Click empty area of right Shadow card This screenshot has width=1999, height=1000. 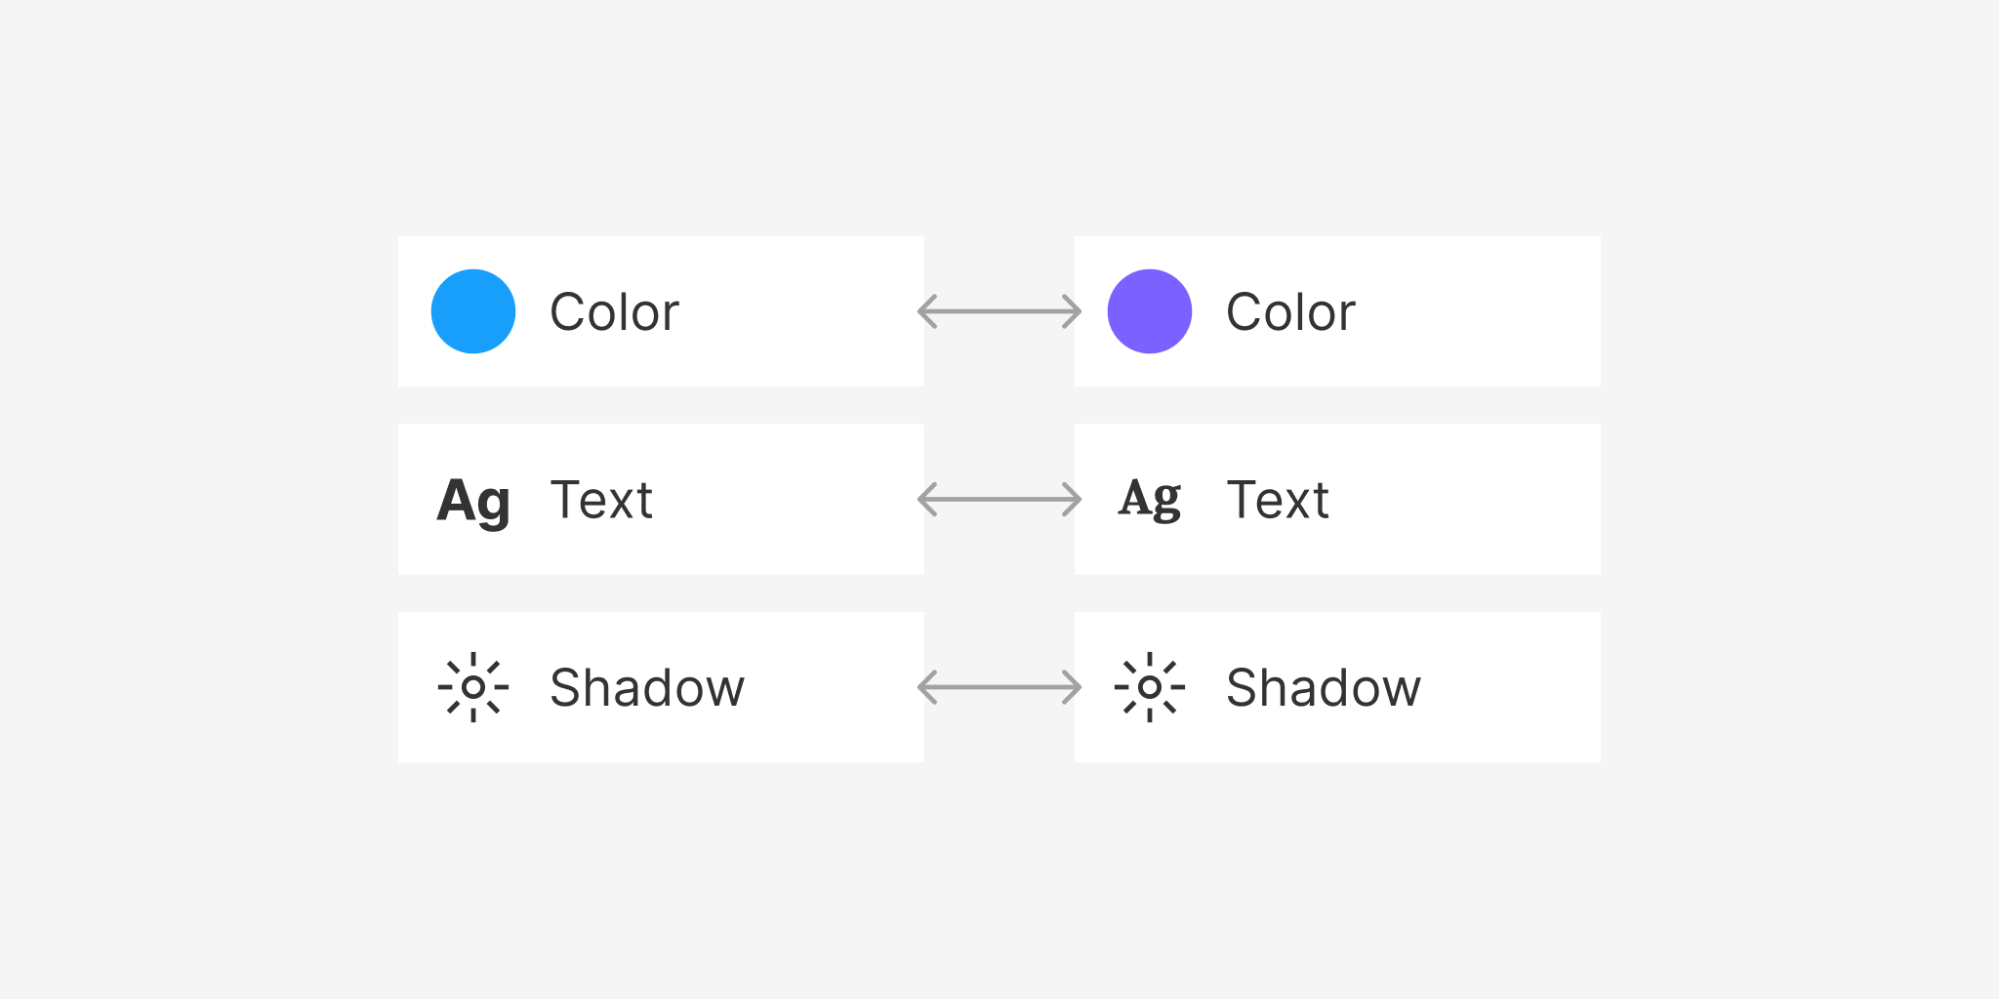(1510, 687)
